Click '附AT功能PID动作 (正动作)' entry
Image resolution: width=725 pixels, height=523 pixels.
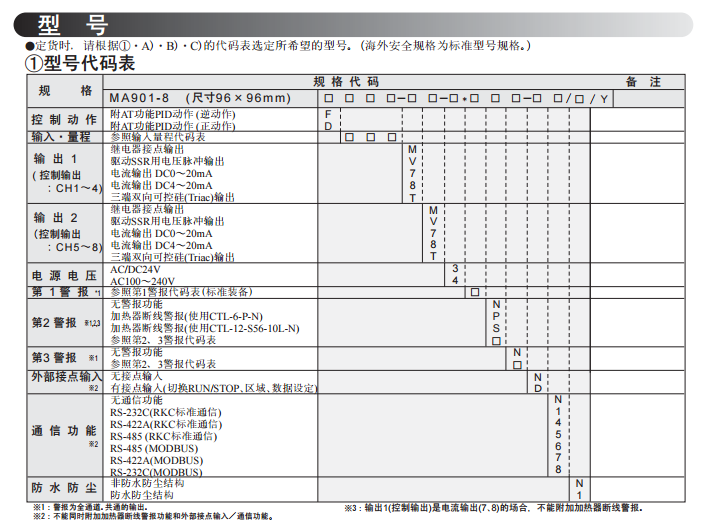[173, 126]
